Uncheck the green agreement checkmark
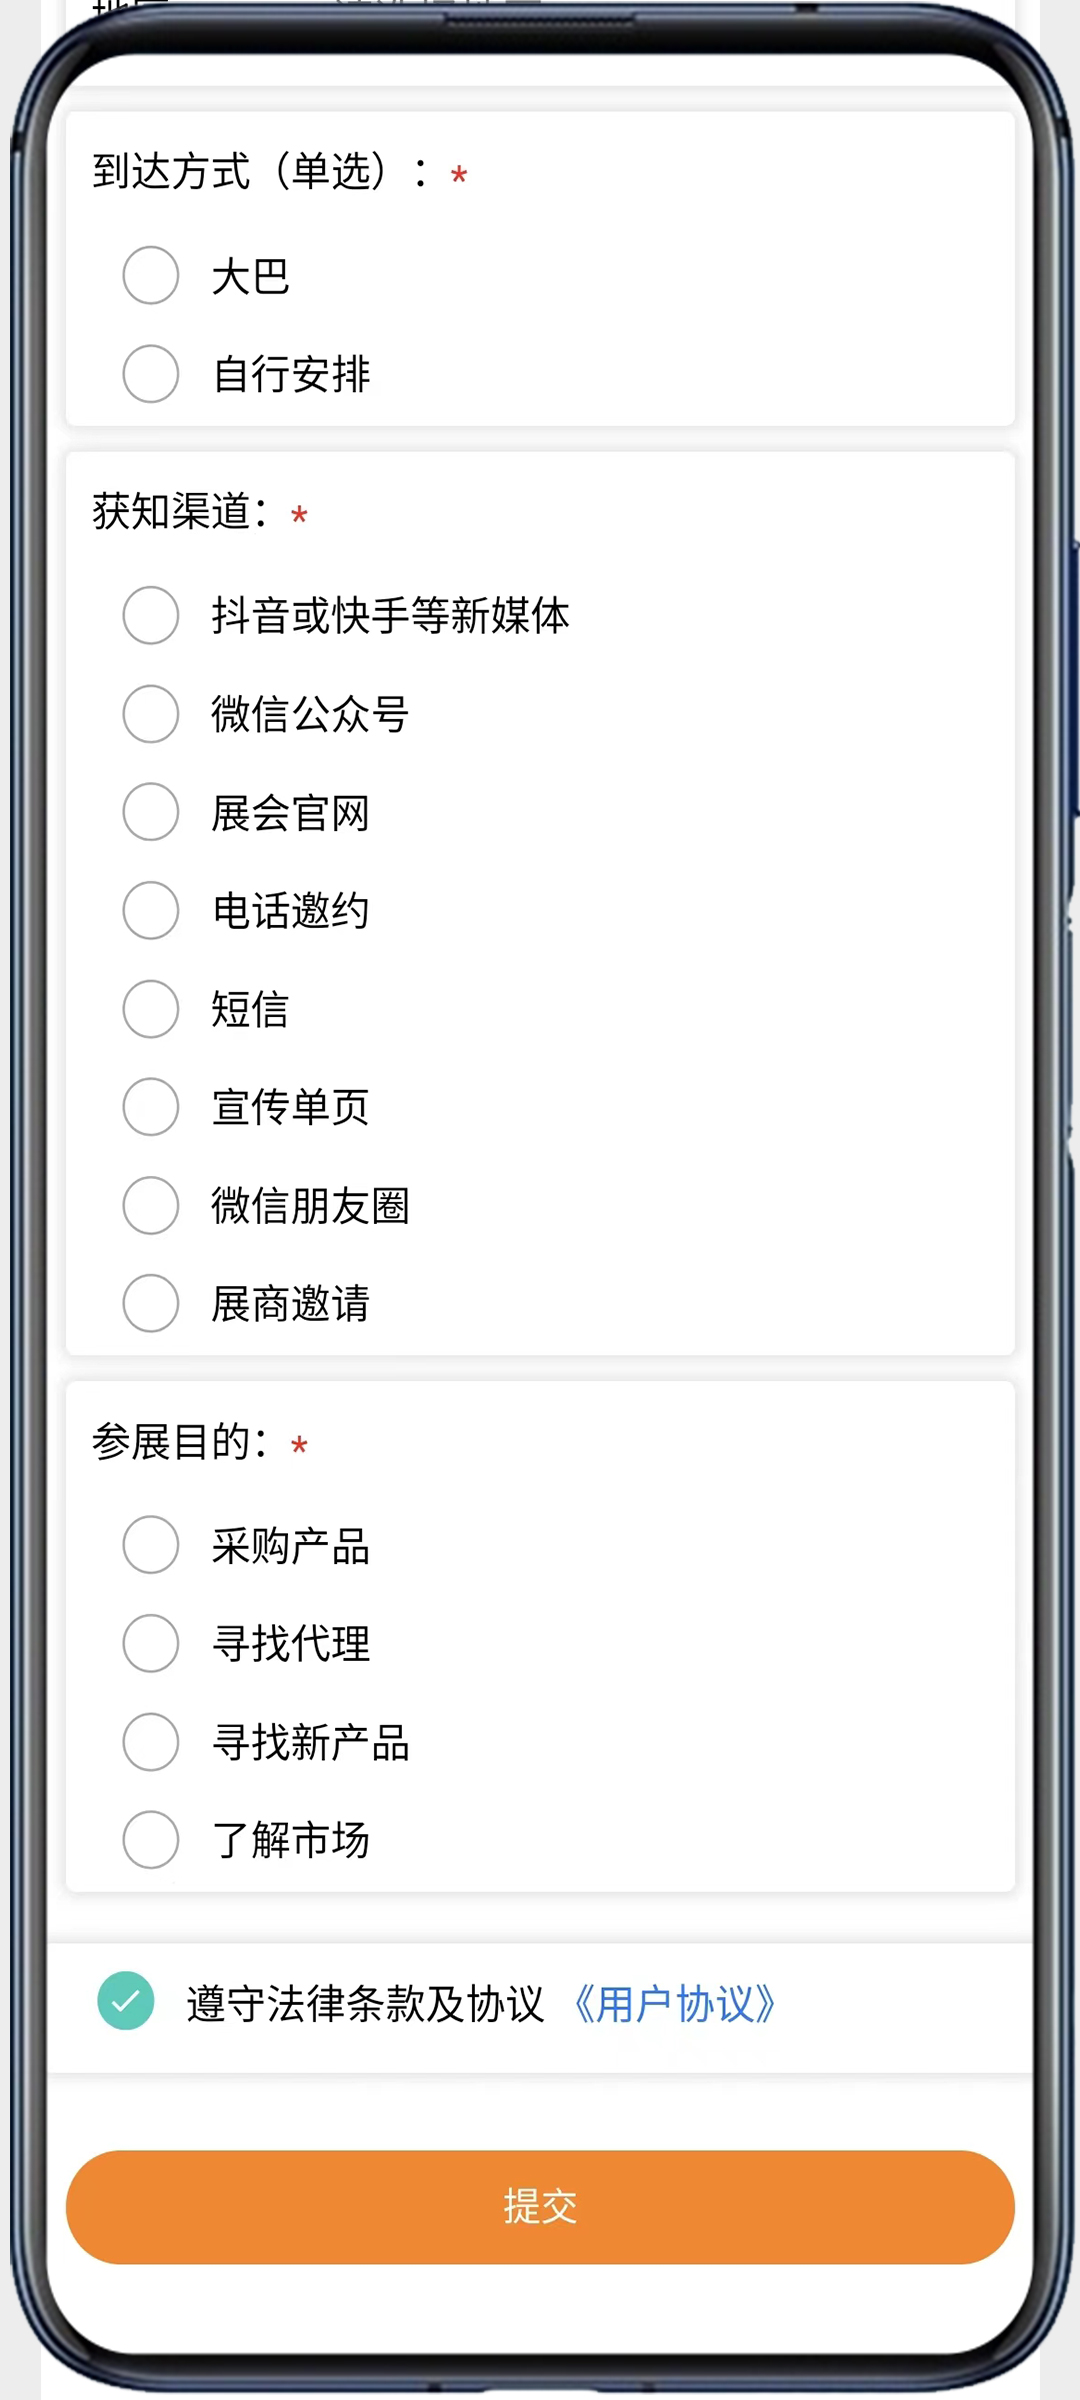Image resolution: width=1080 pixels, height=2400 pixels. 126,2001
